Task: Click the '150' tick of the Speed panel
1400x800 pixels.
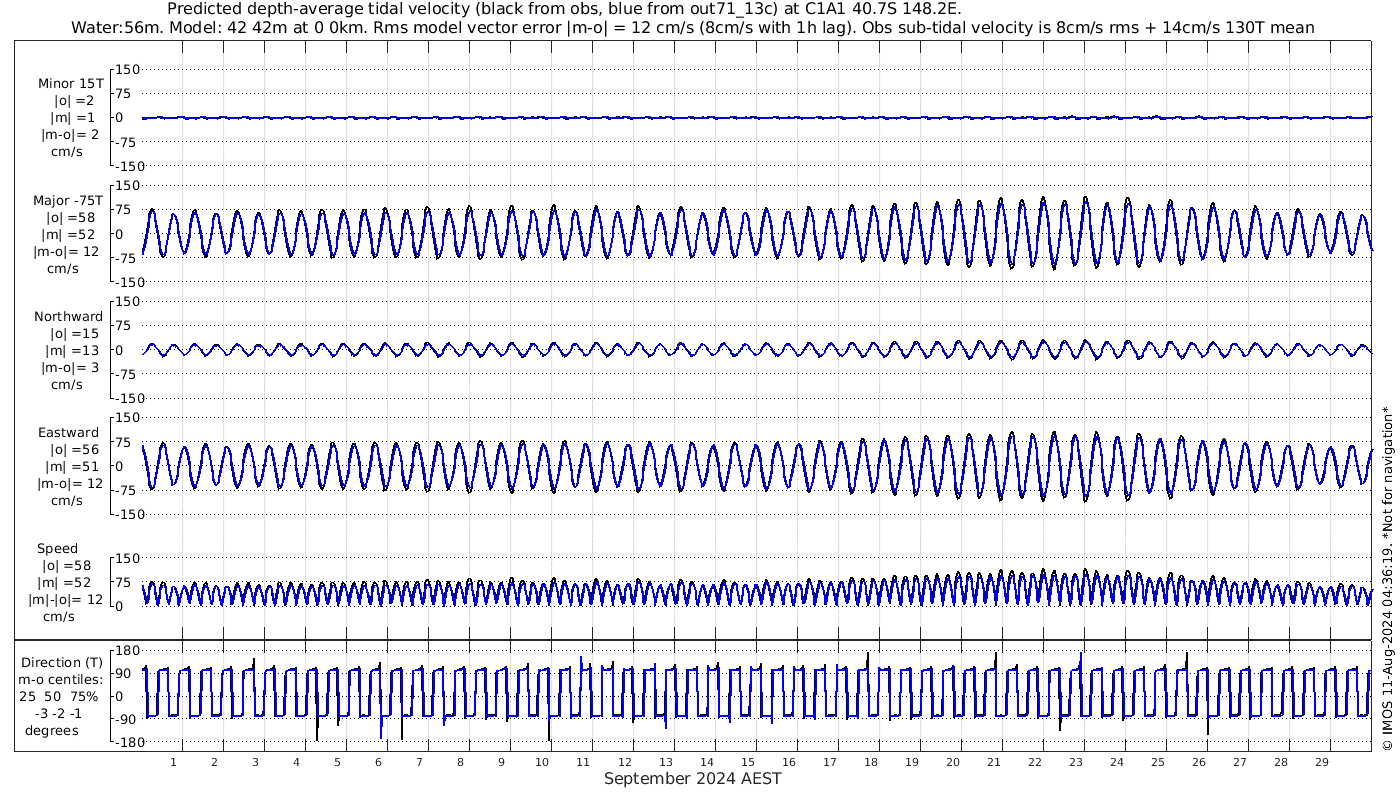Action: [x=127, y=558]
